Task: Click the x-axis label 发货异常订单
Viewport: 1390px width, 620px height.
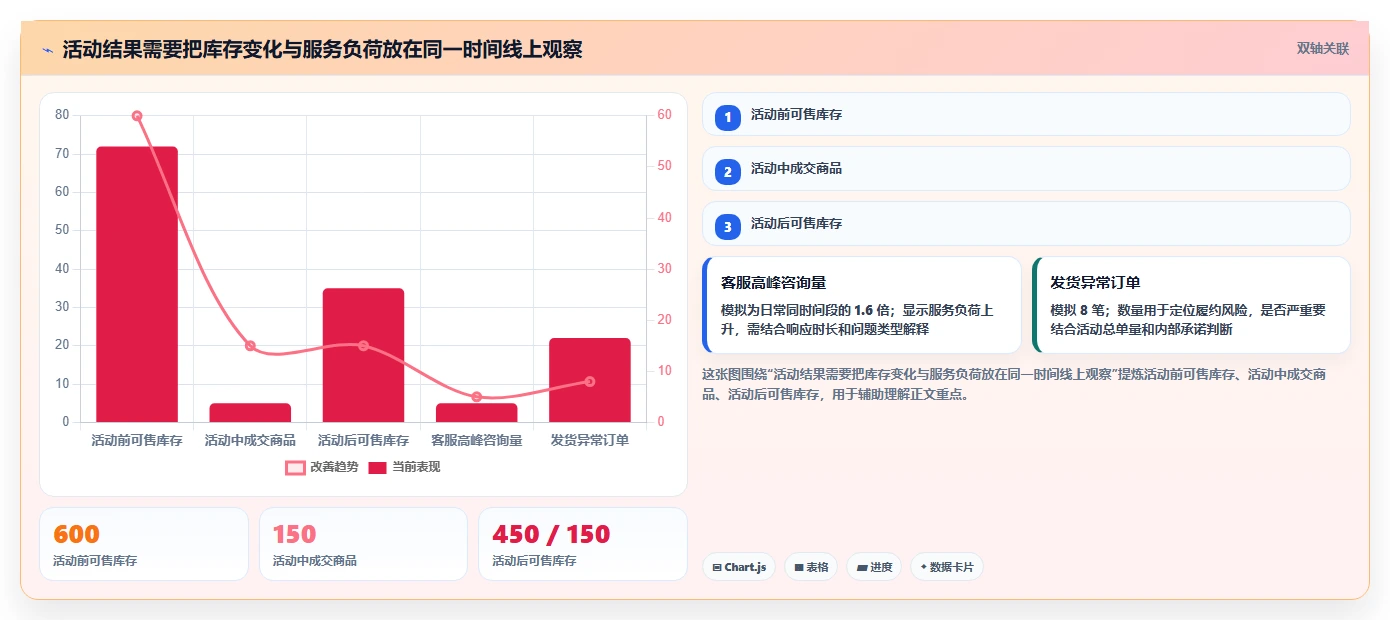Action: click(x=590, y=440)
